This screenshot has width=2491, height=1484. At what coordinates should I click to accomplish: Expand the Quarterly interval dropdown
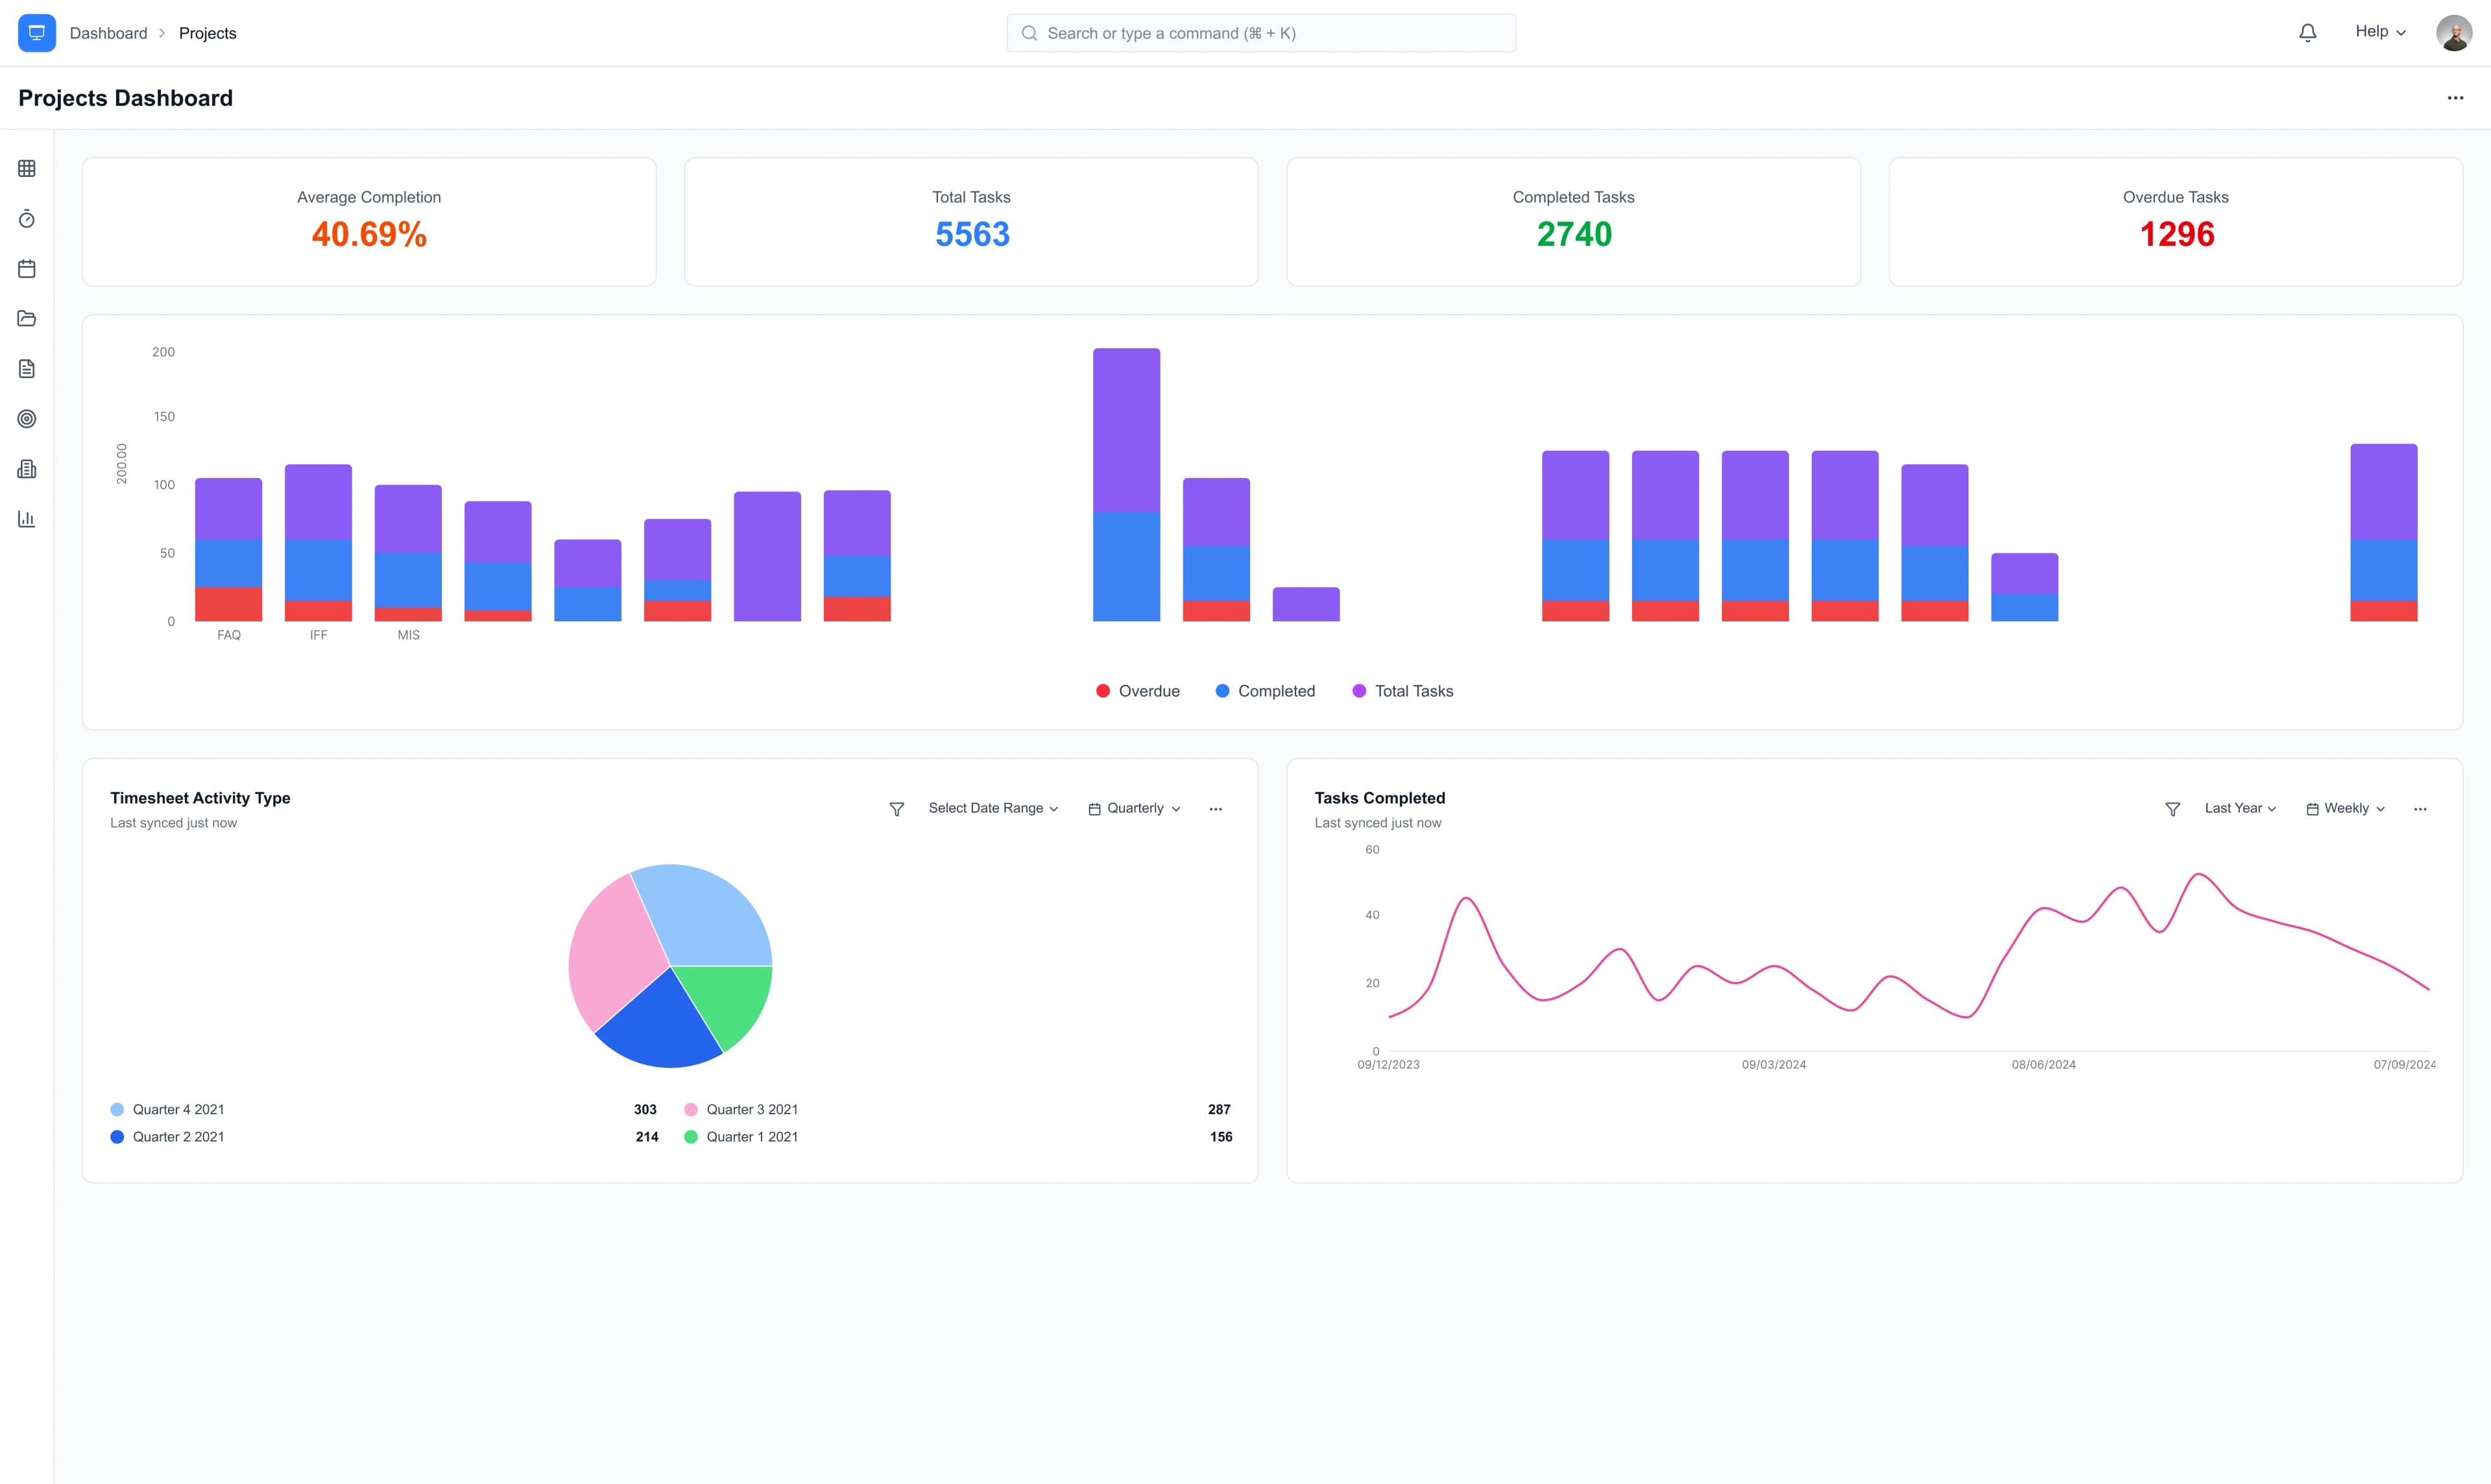1135,808
